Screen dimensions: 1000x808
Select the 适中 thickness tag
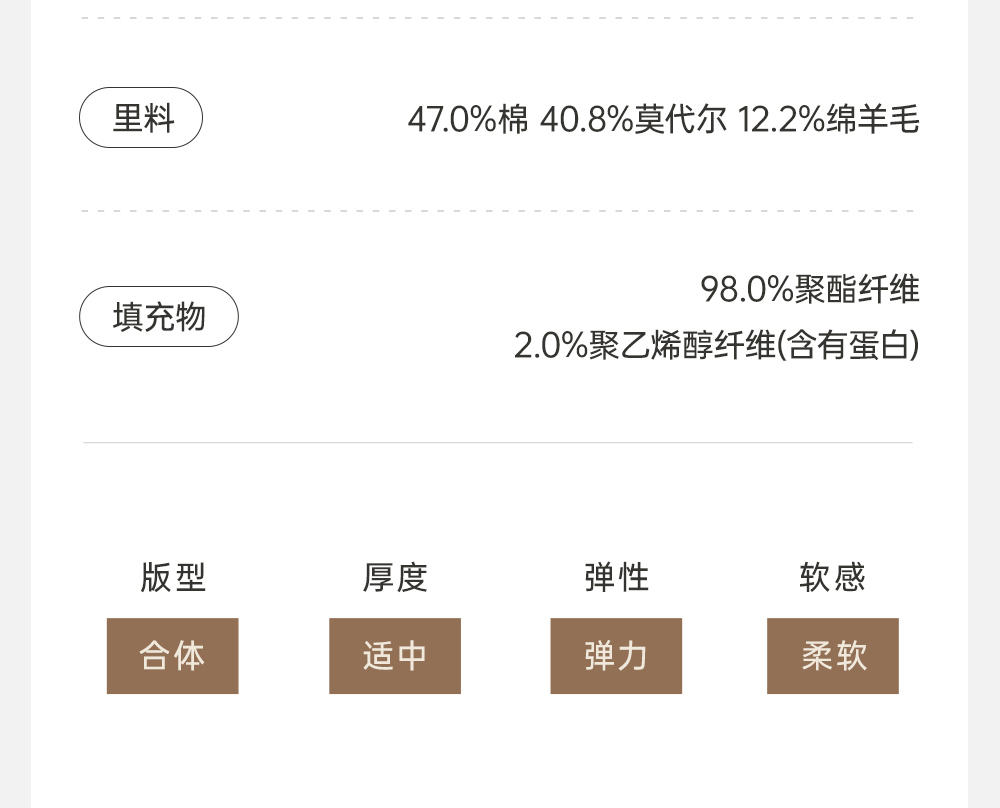pyautogui.click(x=395, y=656)
